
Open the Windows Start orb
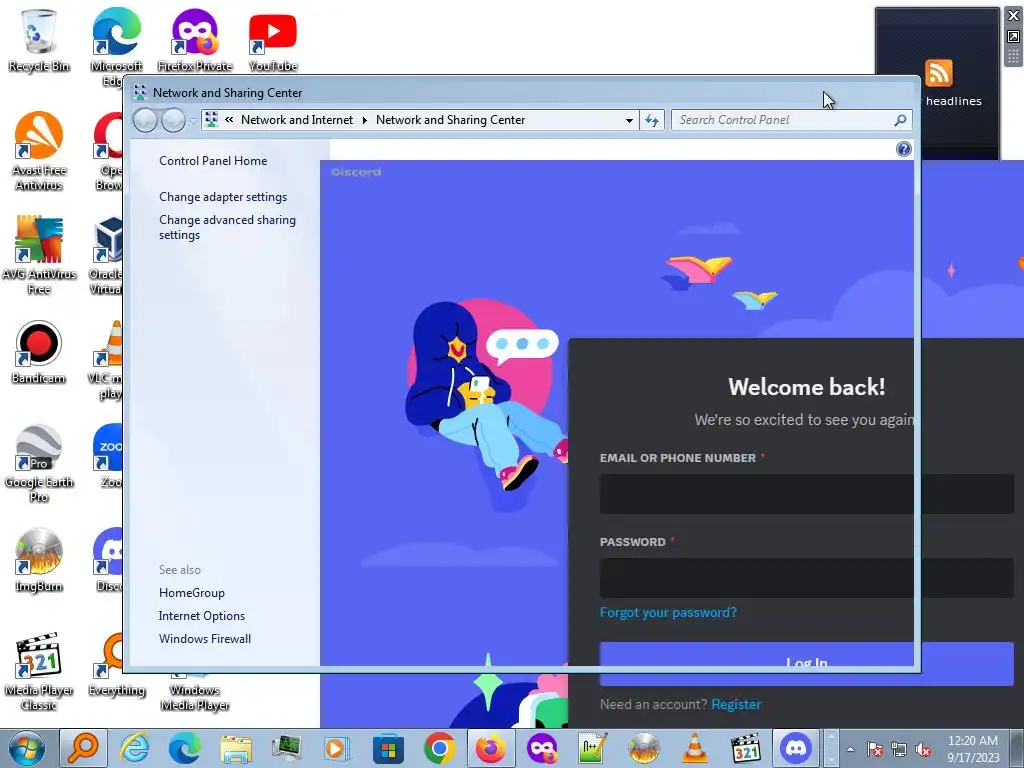pos(27,748)
